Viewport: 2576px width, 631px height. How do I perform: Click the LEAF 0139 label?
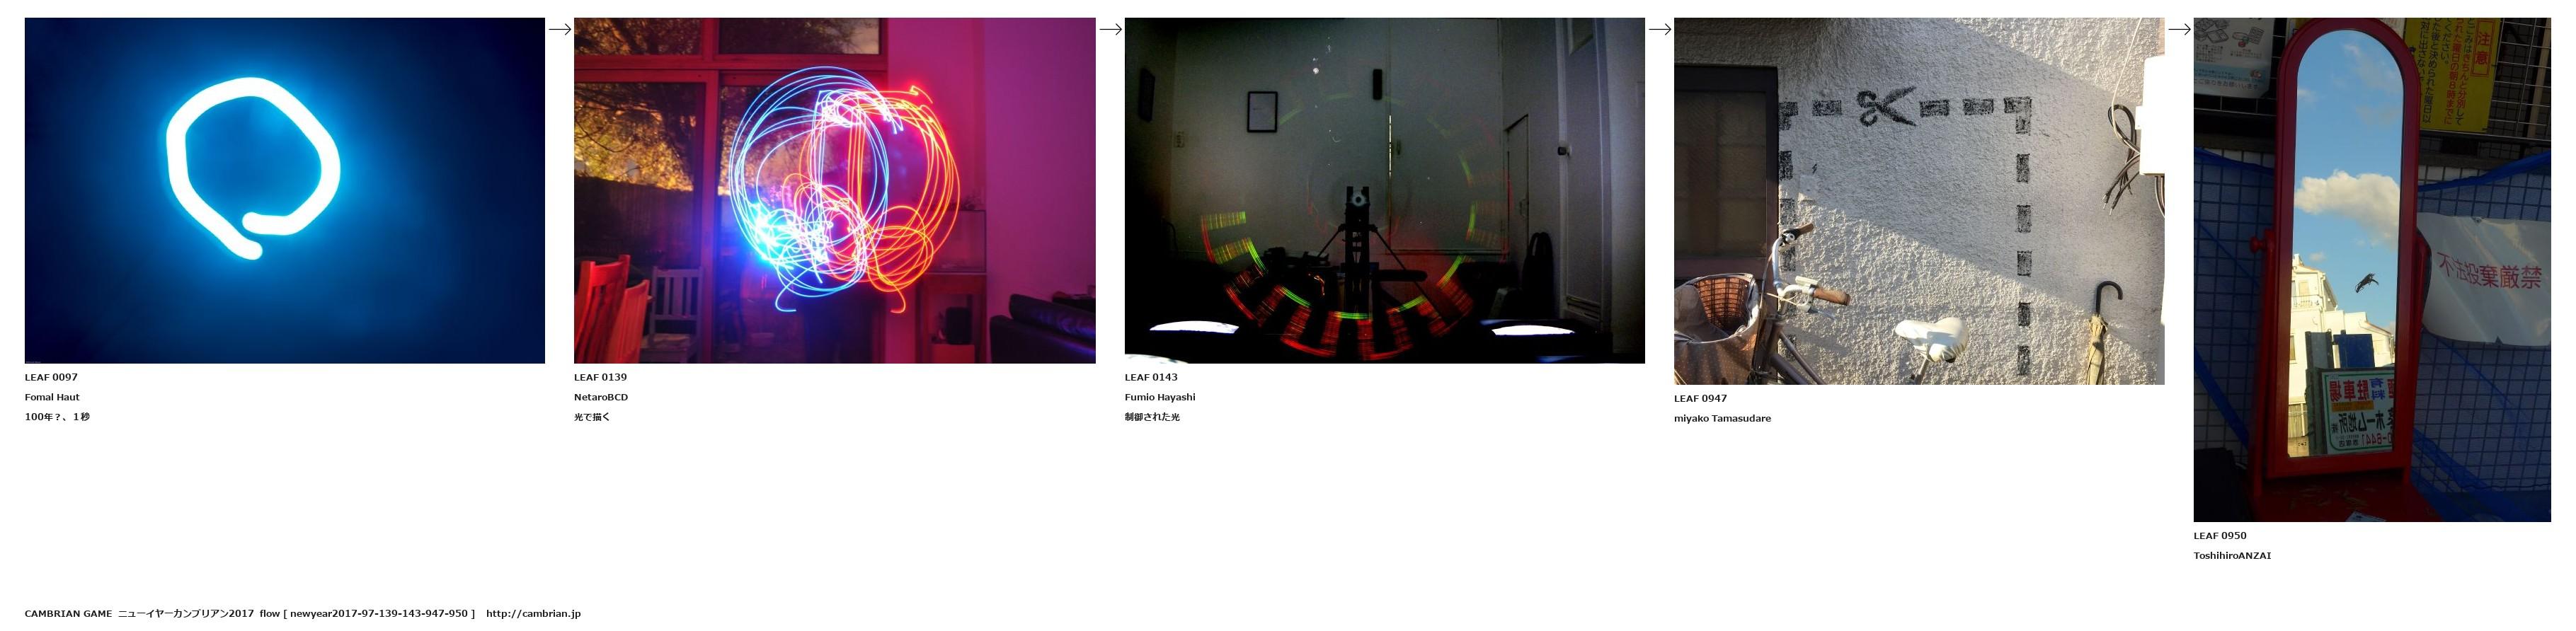point(600,377)
